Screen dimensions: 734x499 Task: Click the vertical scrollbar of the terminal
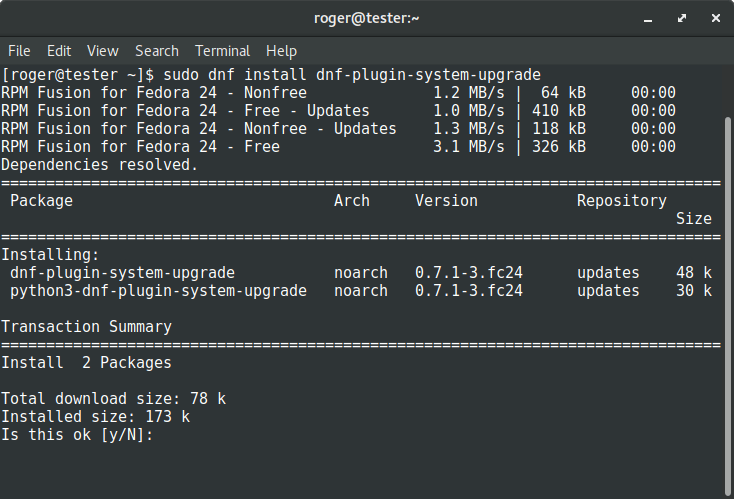(728, 304)
